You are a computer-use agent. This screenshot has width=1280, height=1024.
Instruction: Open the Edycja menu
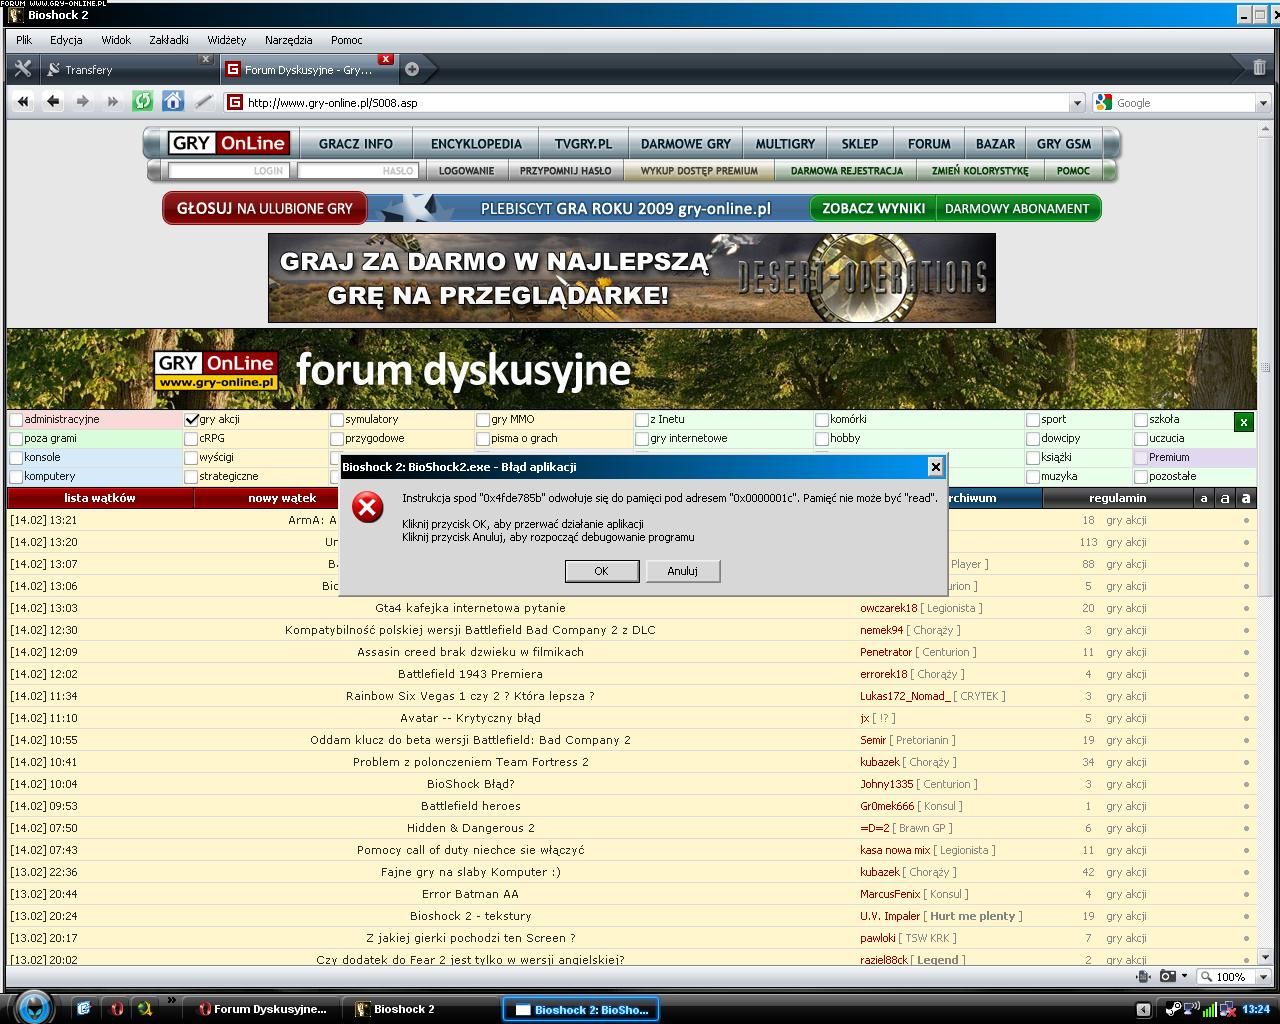point(66,40)
